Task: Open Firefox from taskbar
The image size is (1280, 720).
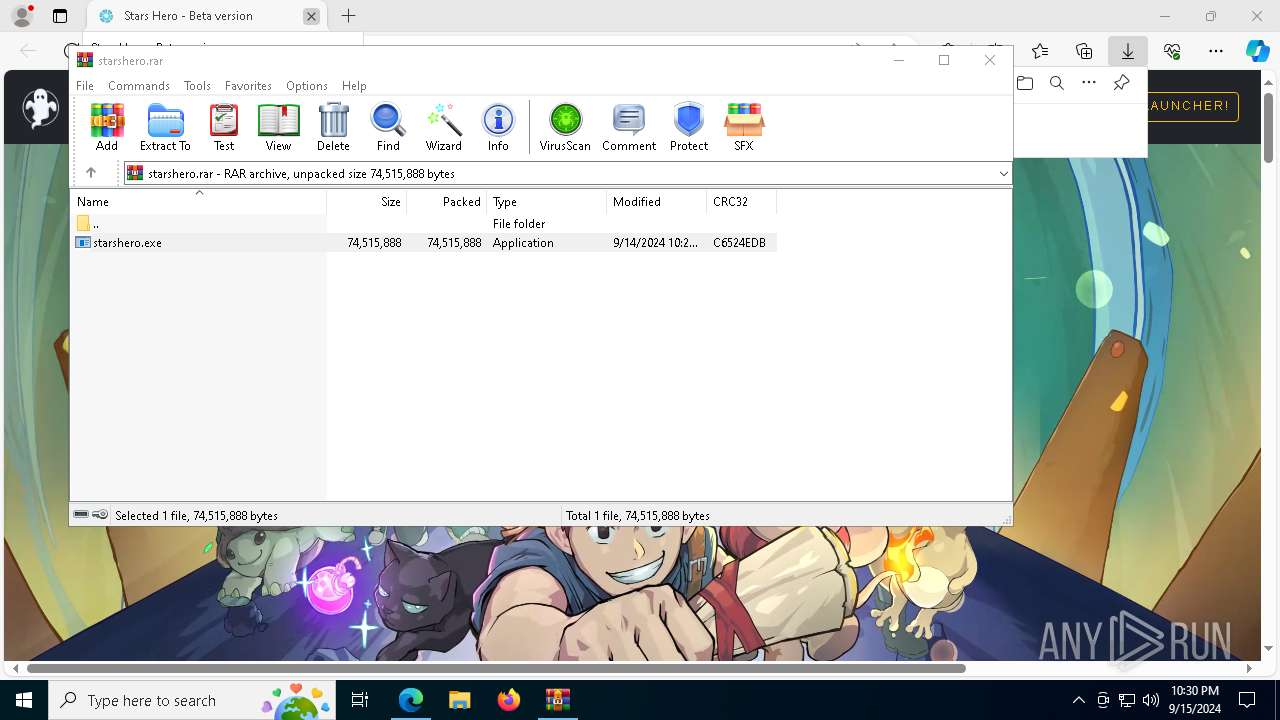Action: tap(508, 700)
